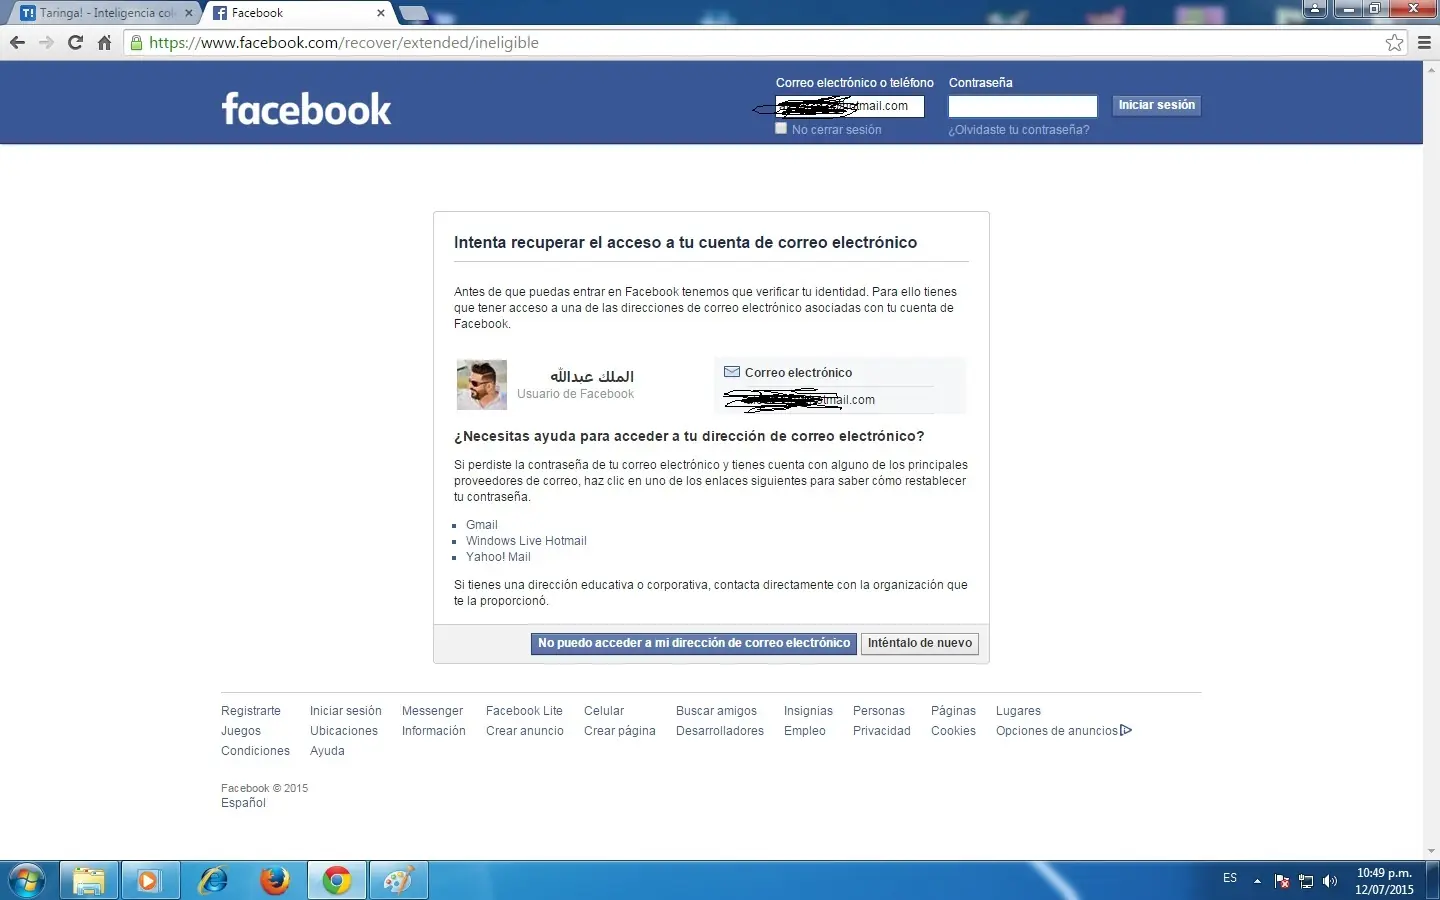1440x900 pixels.
Task: Click the Contraseña password field
Action: coord(1023,106)
